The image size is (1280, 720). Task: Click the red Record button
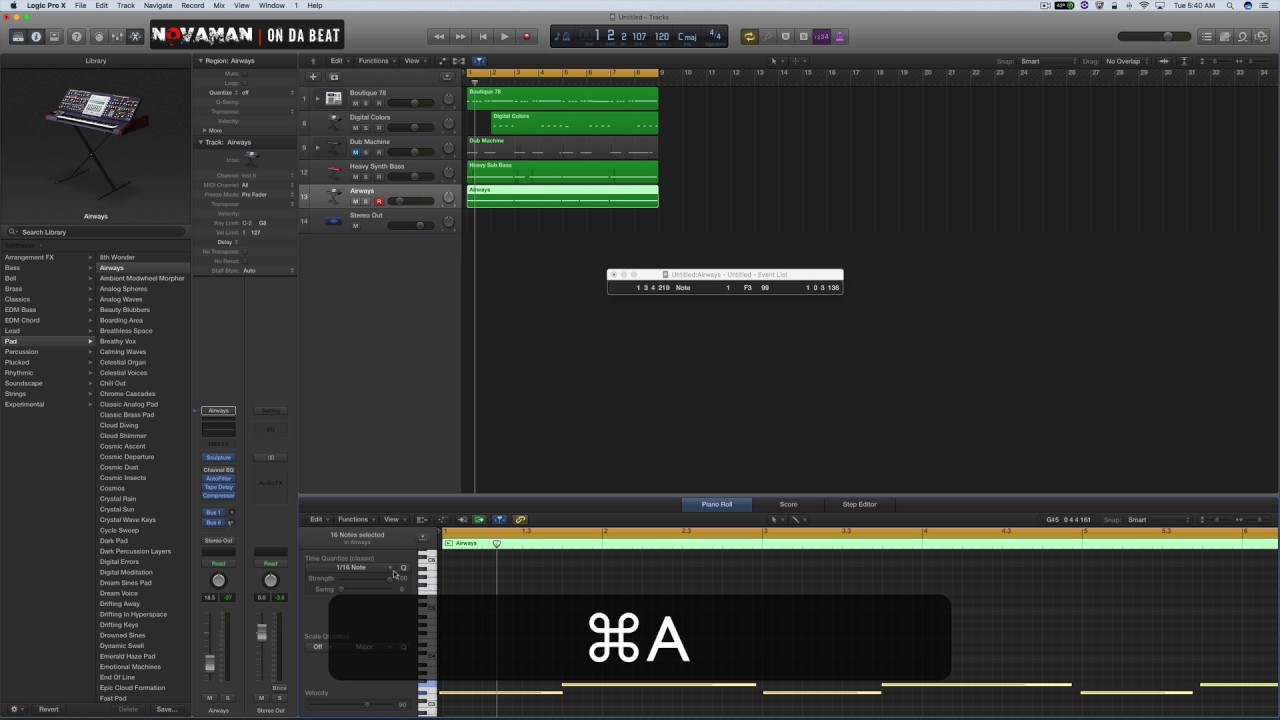527,36
